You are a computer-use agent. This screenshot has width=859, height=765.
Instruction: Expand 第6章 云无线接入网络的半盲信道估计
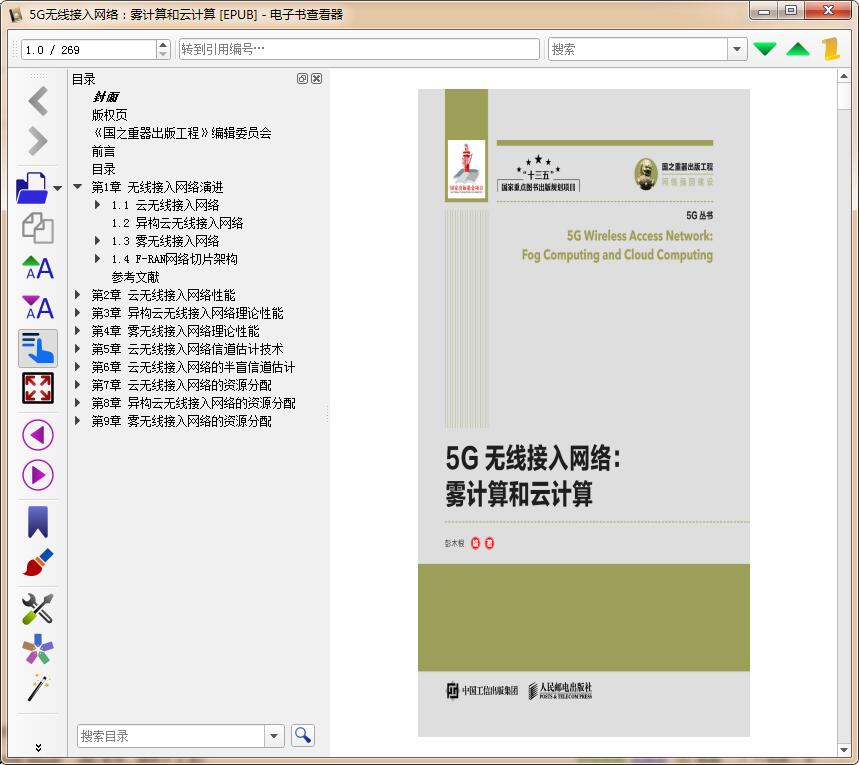tap(78, 367)
